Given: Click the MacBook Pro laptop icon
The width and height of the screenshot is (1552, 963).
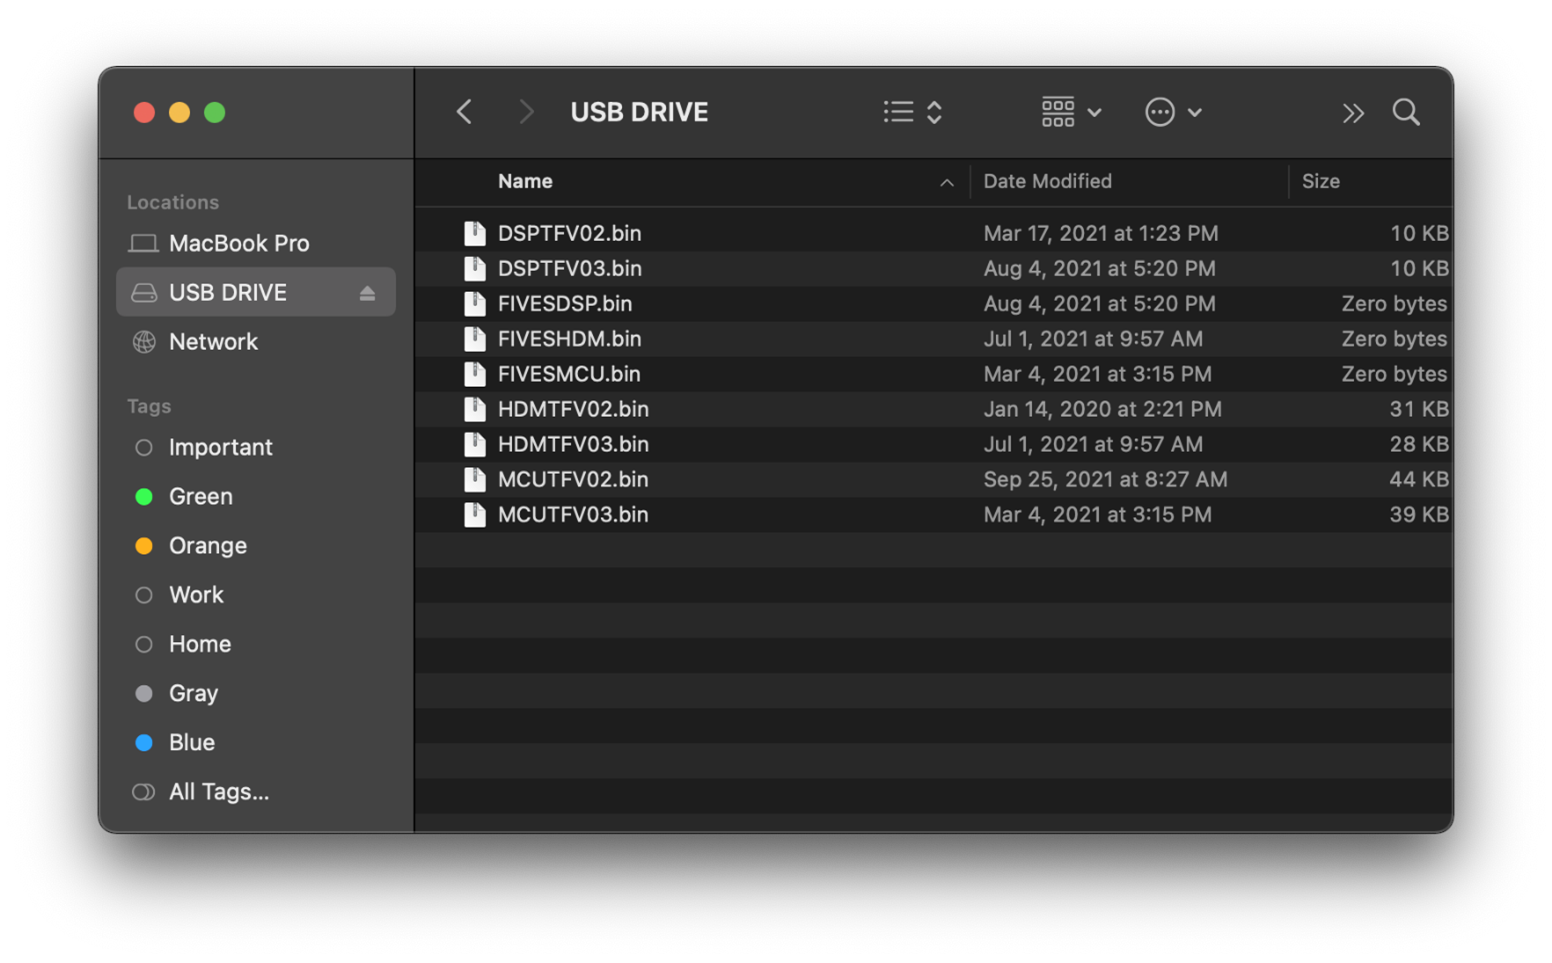Looking at the screenshot, I should coord(143,243).
